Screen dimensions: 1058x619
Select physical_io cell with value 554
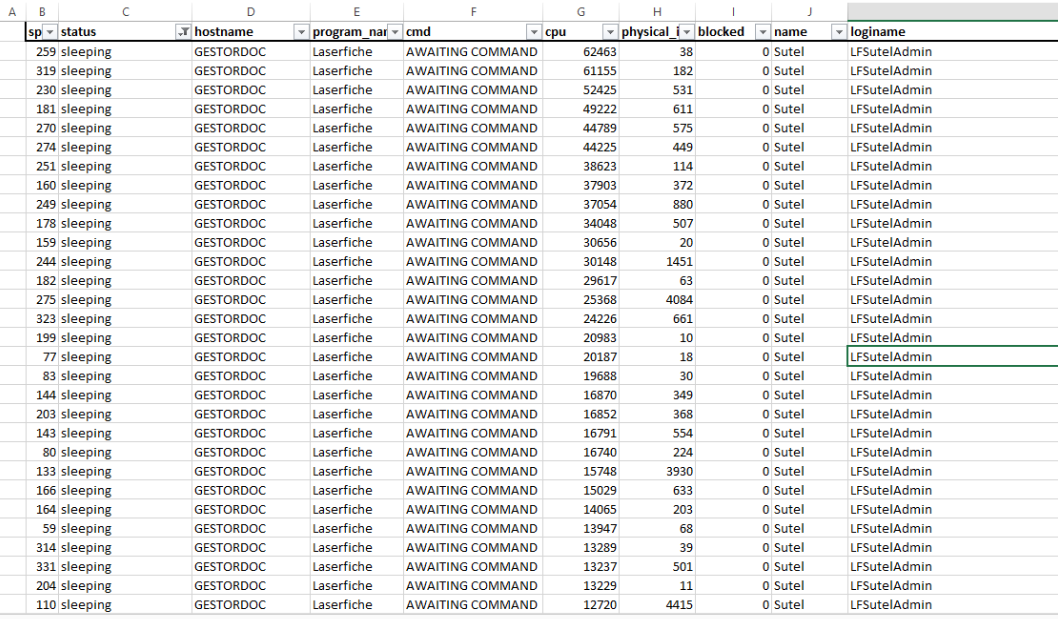tap(657, 433)
